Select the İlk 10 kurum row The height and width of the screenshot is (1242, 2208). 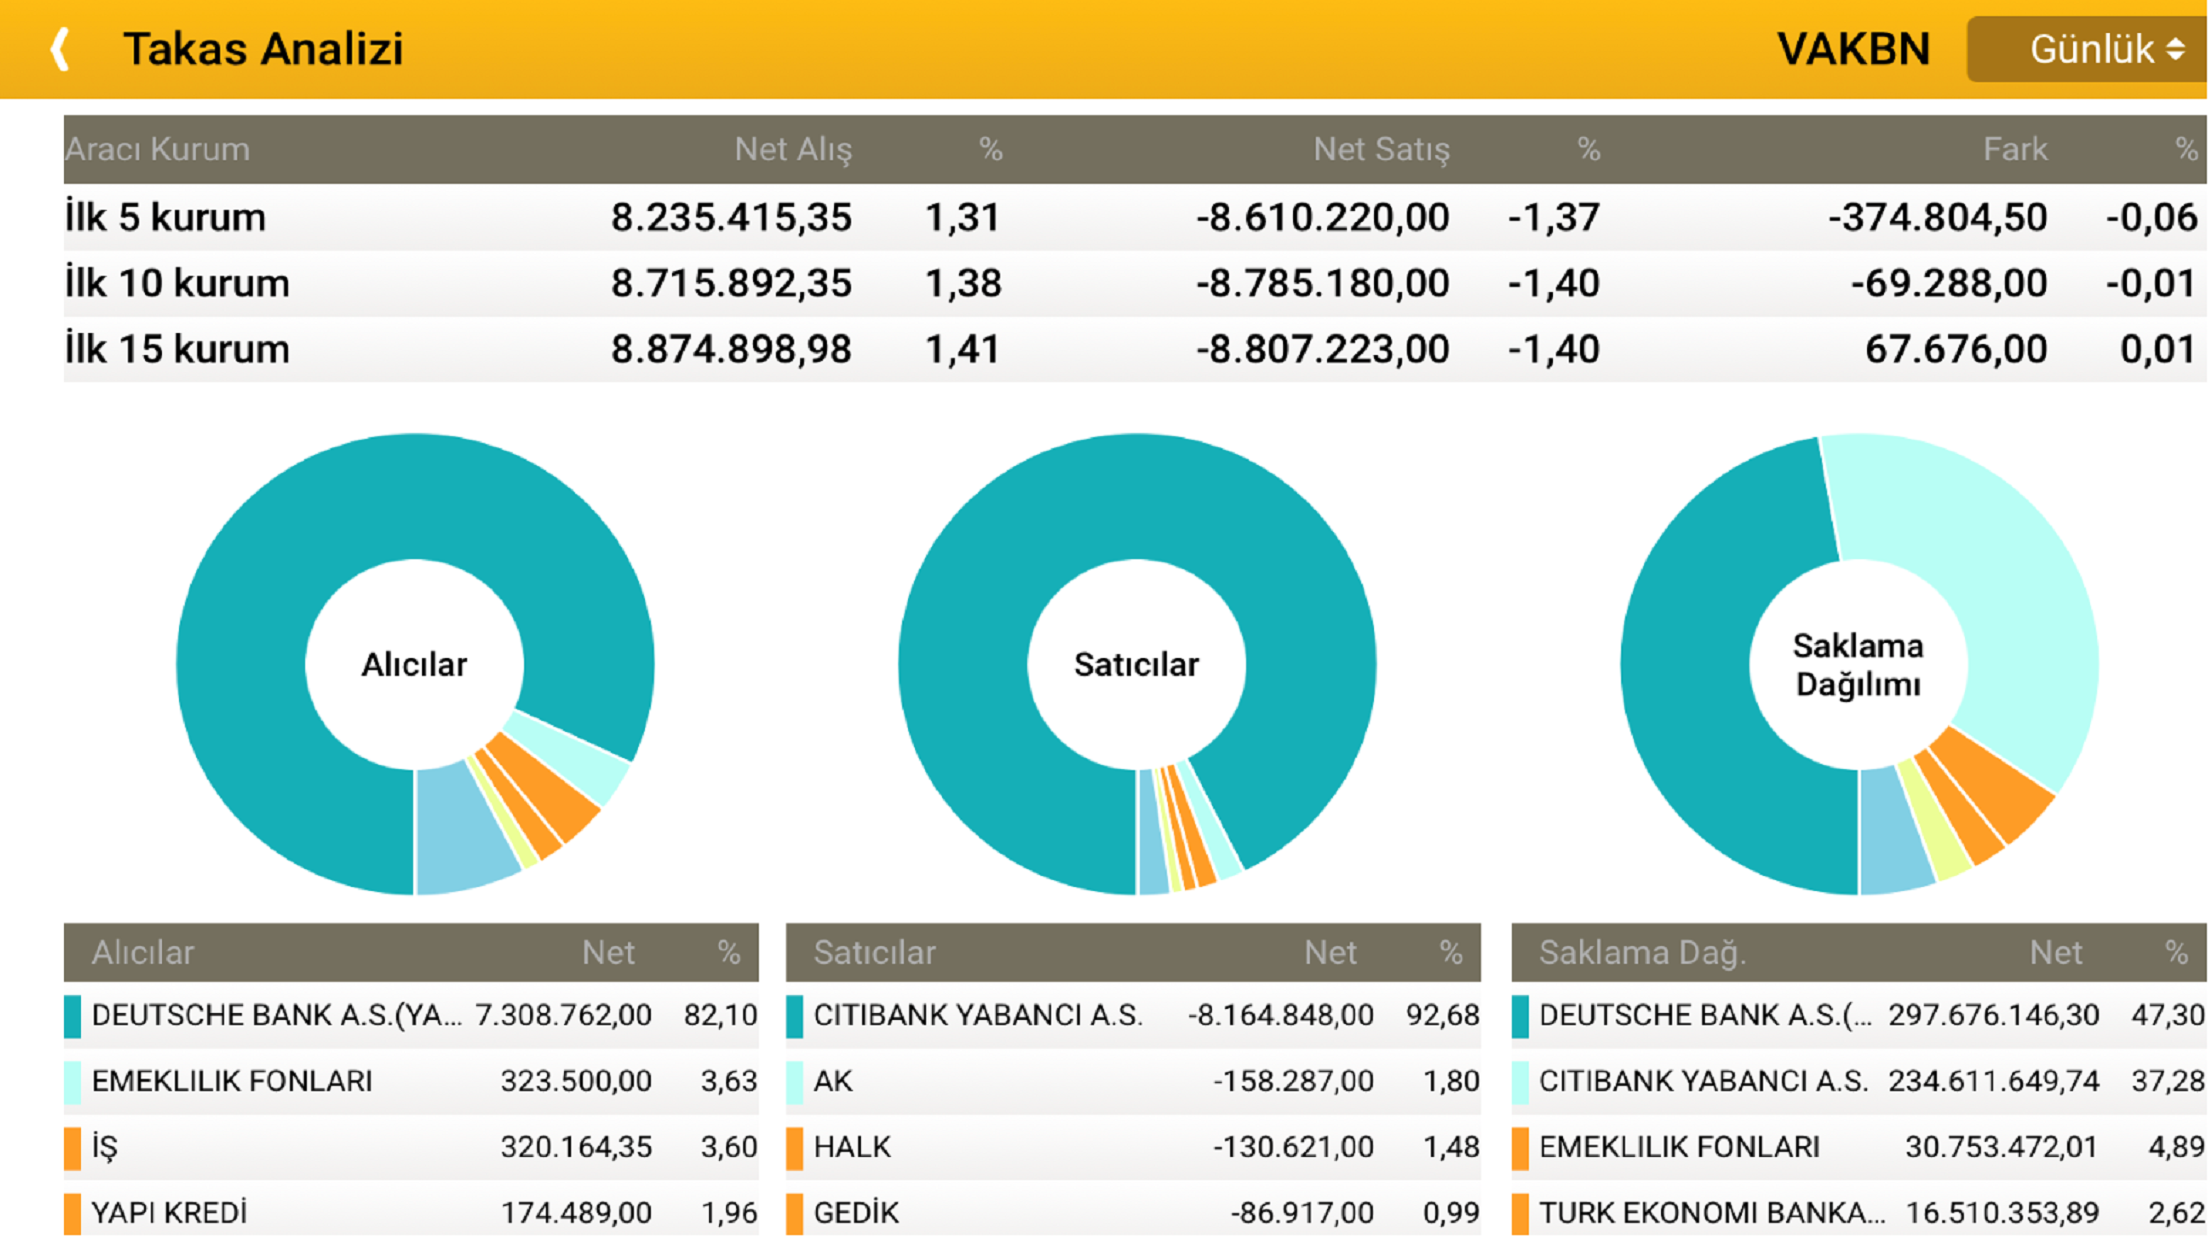[1134, 283]
